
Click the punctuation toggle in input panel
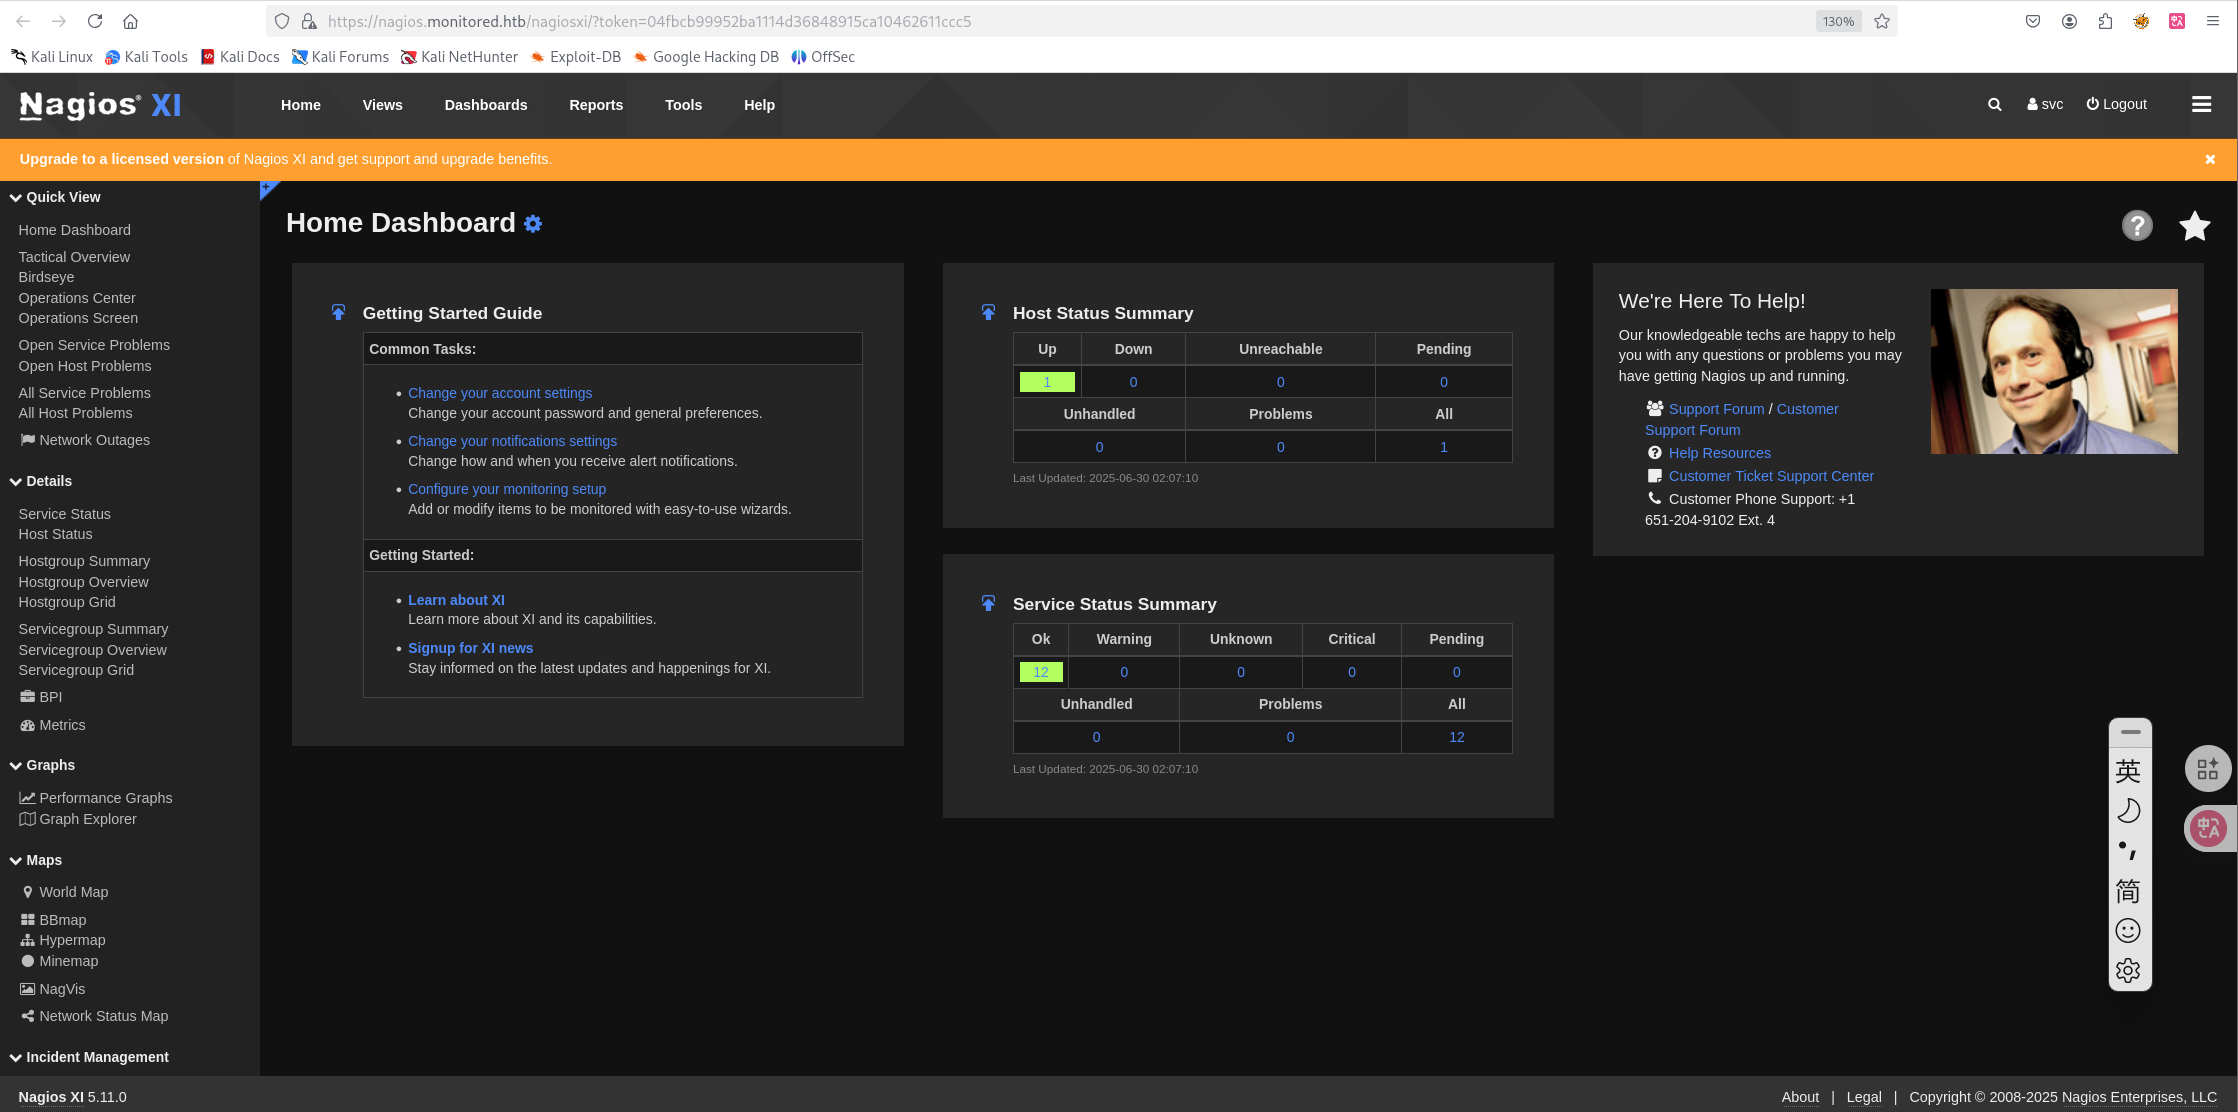pyautogui.click(x=2128, y=851)
